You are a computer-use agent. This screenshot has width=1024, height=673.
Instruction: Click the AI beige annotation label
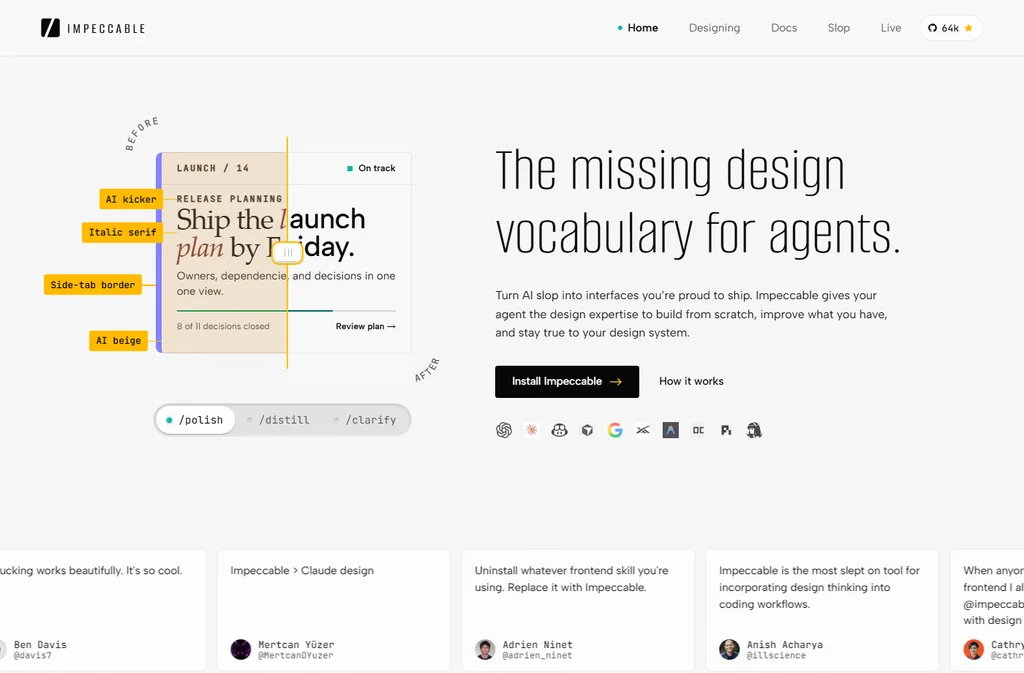(118, 340)
